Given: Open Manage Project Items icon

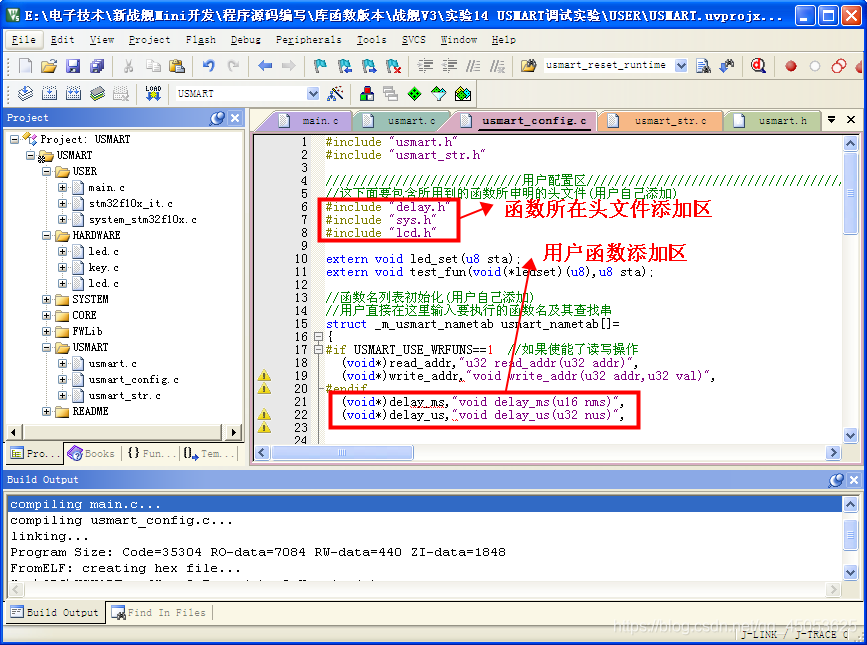Looking at the screenshot, I should 366,93.
